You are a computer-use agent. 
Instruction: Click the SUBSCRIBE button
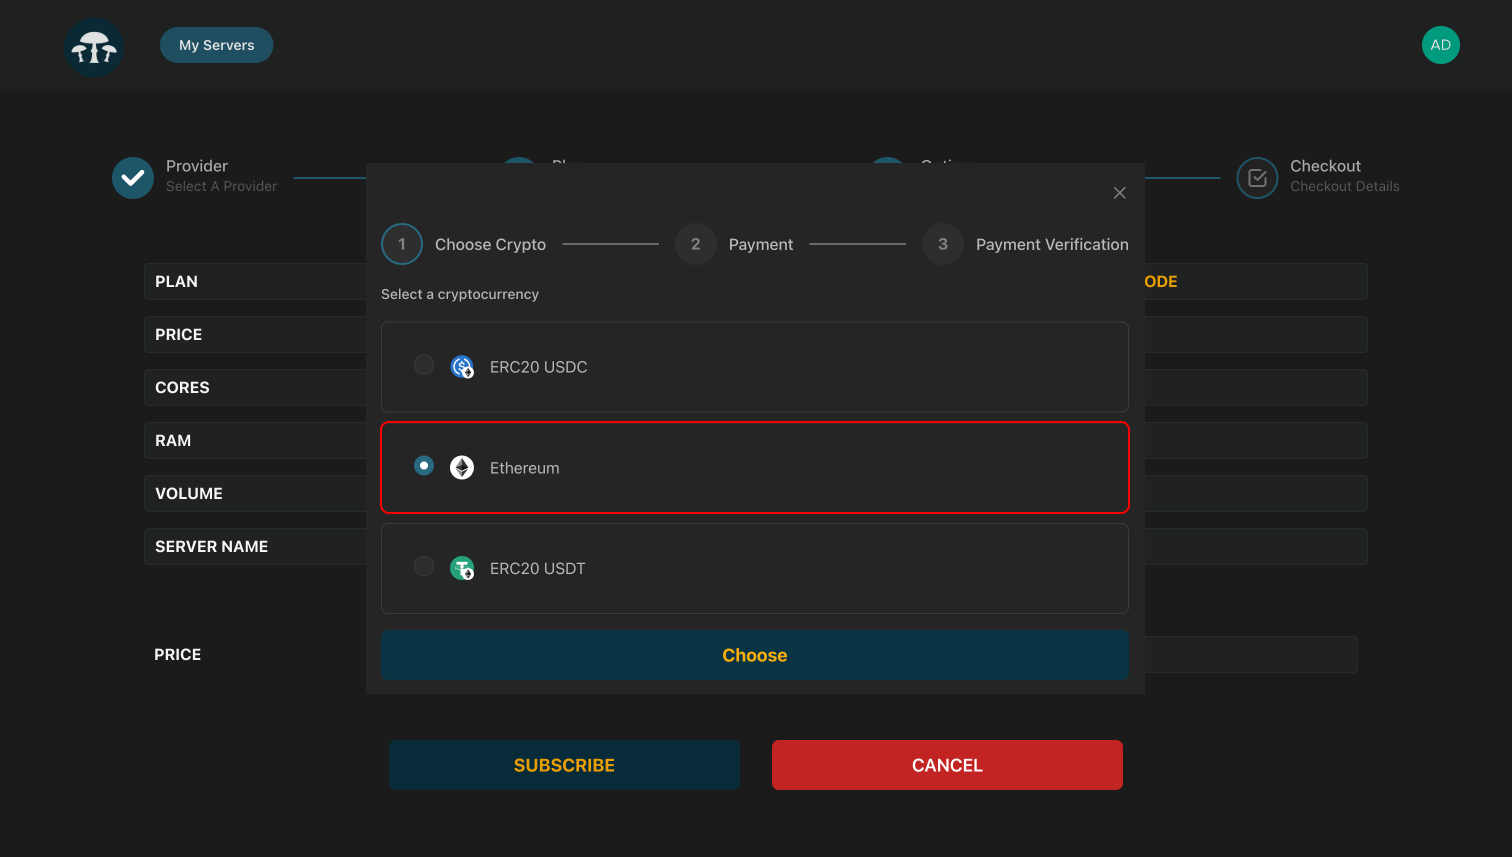click(564, 765)
